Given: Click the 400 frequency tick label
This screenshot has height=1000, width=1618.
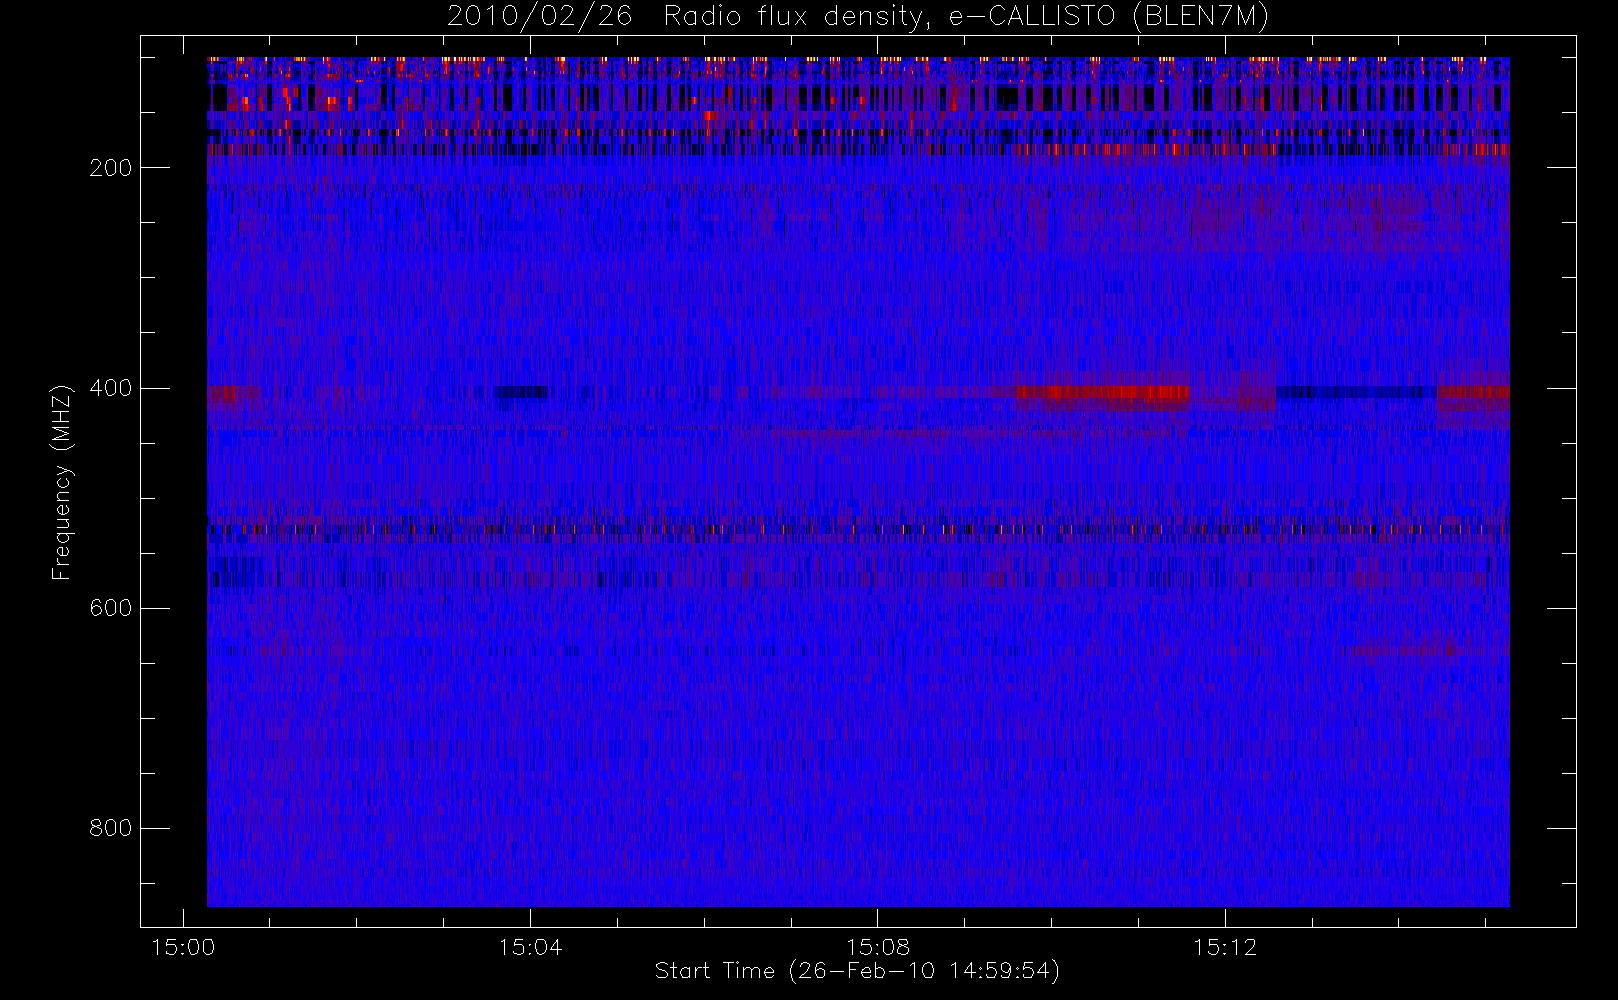Looking at the screenshot, I should pos(111,388).
